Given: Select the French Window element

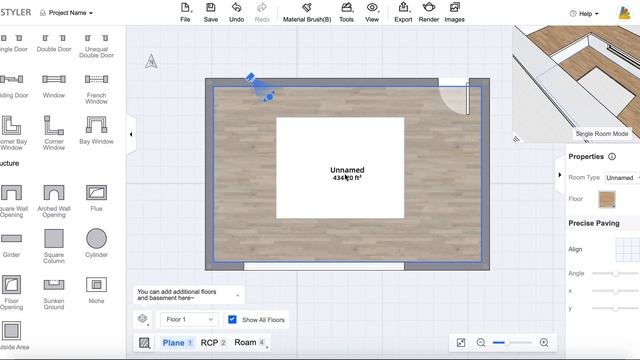Looking at the screenshot, I should [96, 89].
